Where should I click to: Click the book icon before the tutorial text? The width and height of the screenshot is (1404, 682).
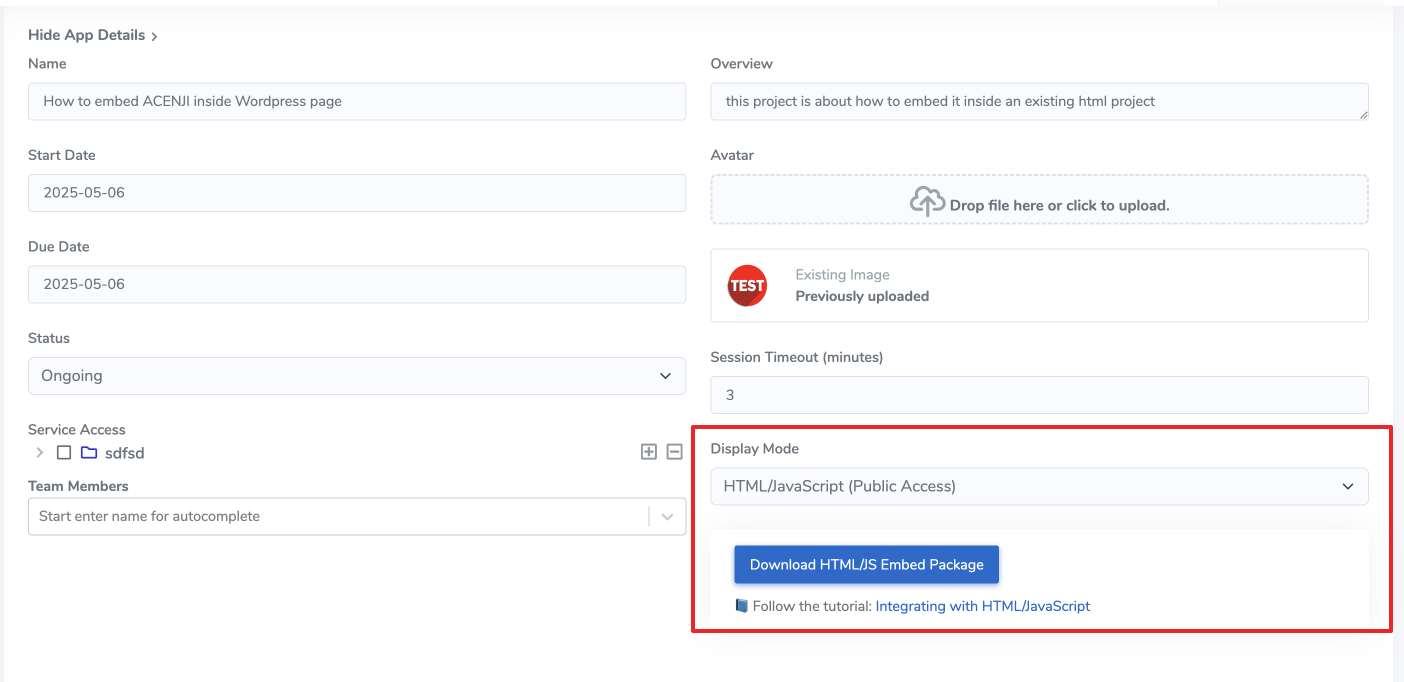740,605
